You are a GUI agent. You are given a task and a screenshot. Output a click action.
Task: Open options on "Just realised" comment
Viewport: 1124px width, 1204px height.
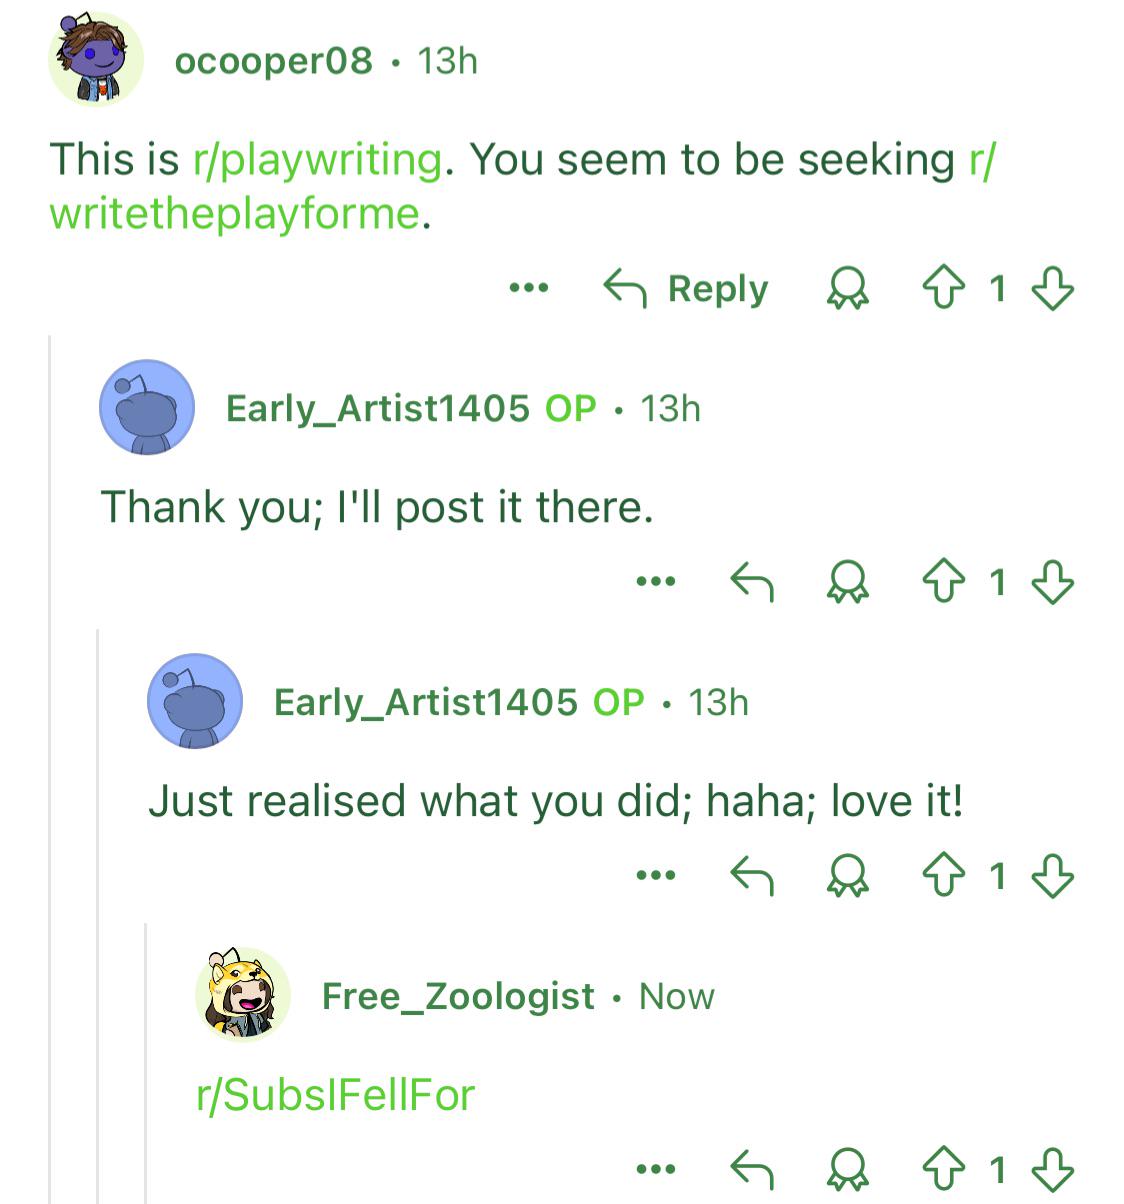[x=656, y=876]
